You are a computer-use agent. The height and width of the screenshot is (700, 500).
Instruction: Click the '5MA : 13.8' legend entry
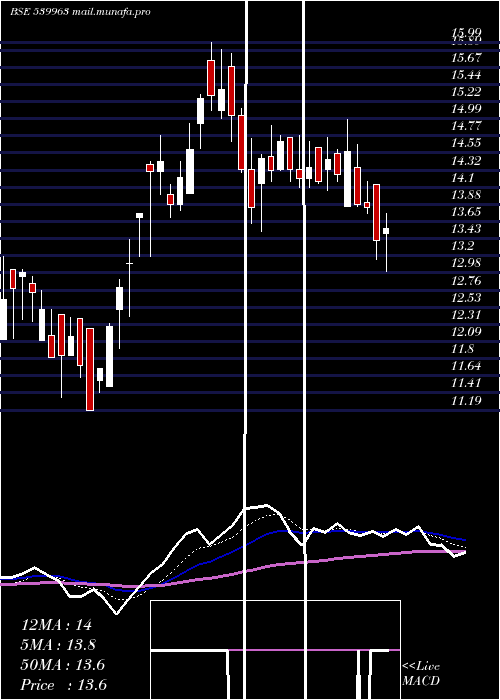click(59, 645)
